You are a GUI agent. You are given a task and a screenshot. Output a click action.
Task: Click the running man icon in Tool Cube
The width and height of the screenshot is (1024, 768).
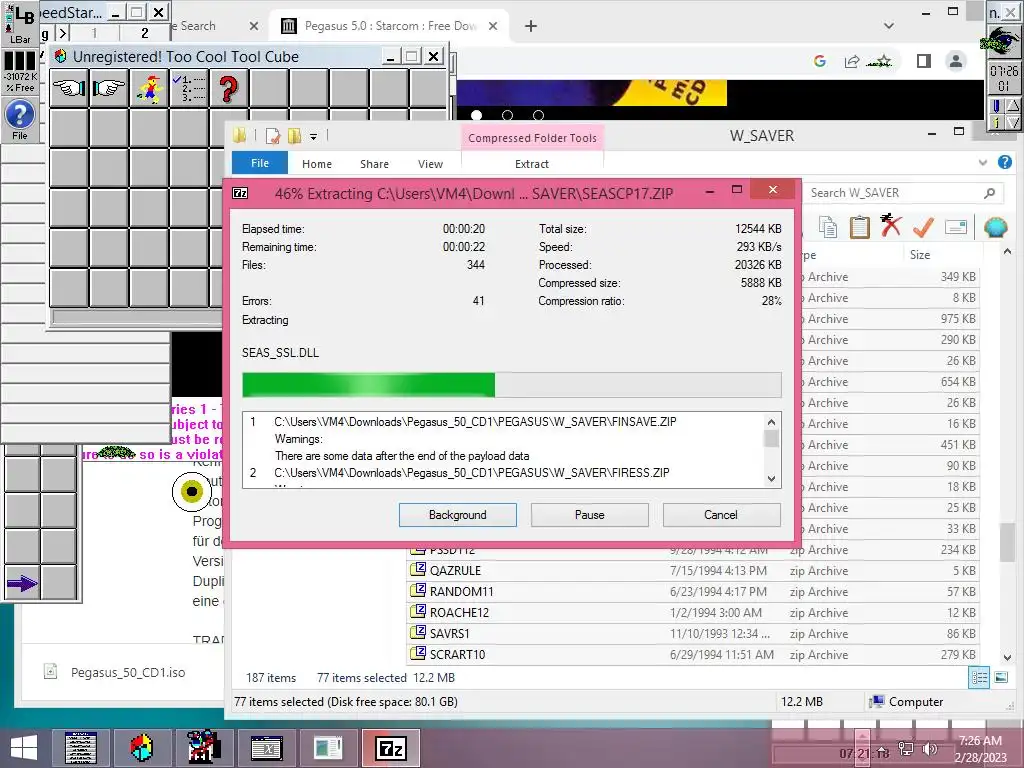(150, 88)
